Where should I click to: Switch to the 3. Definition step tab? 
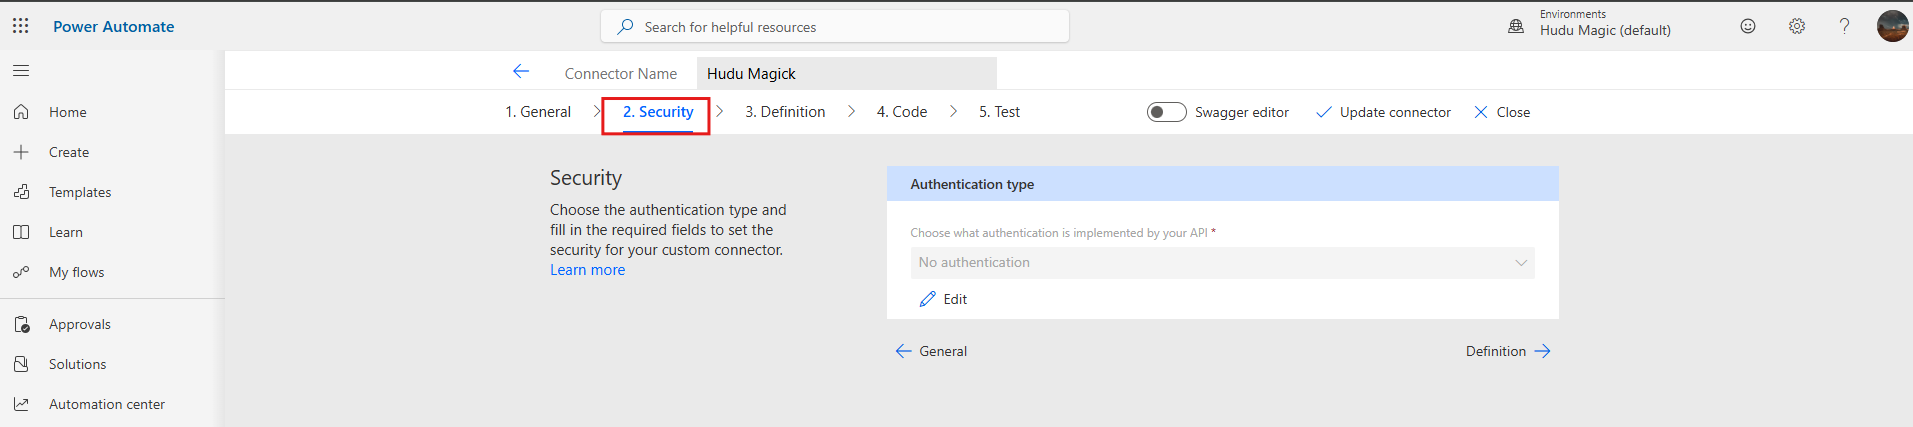(x=785, y=112)
